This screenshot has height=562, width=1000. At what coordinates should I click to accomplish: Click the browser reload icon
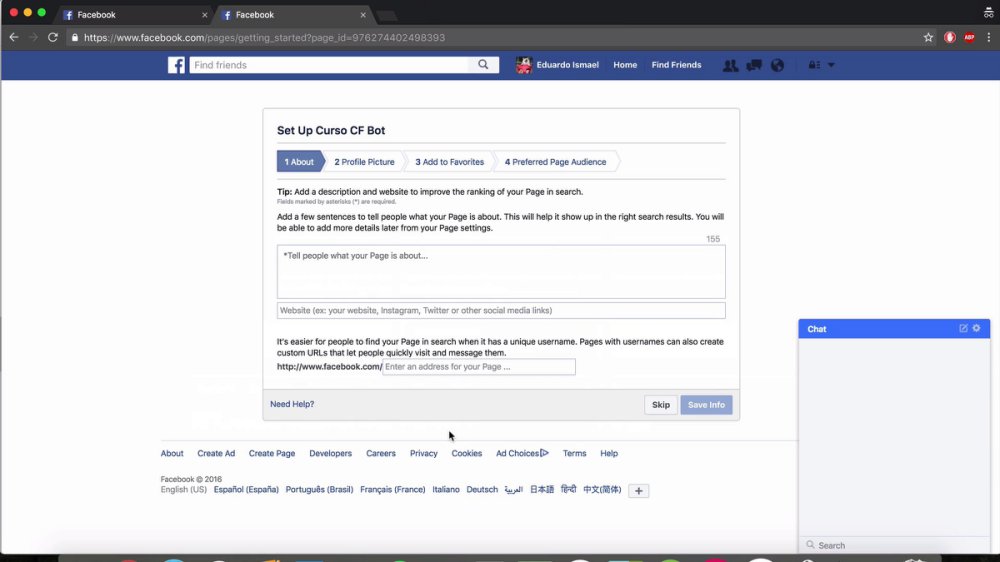53,38
